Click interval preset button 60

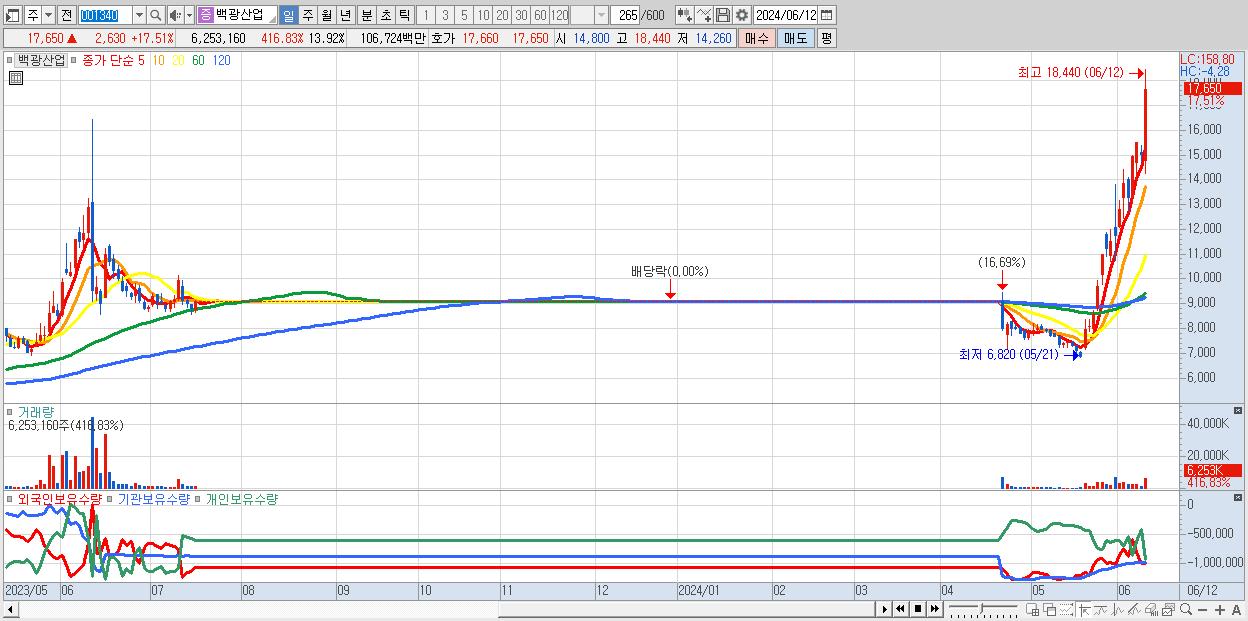(540, 15)
